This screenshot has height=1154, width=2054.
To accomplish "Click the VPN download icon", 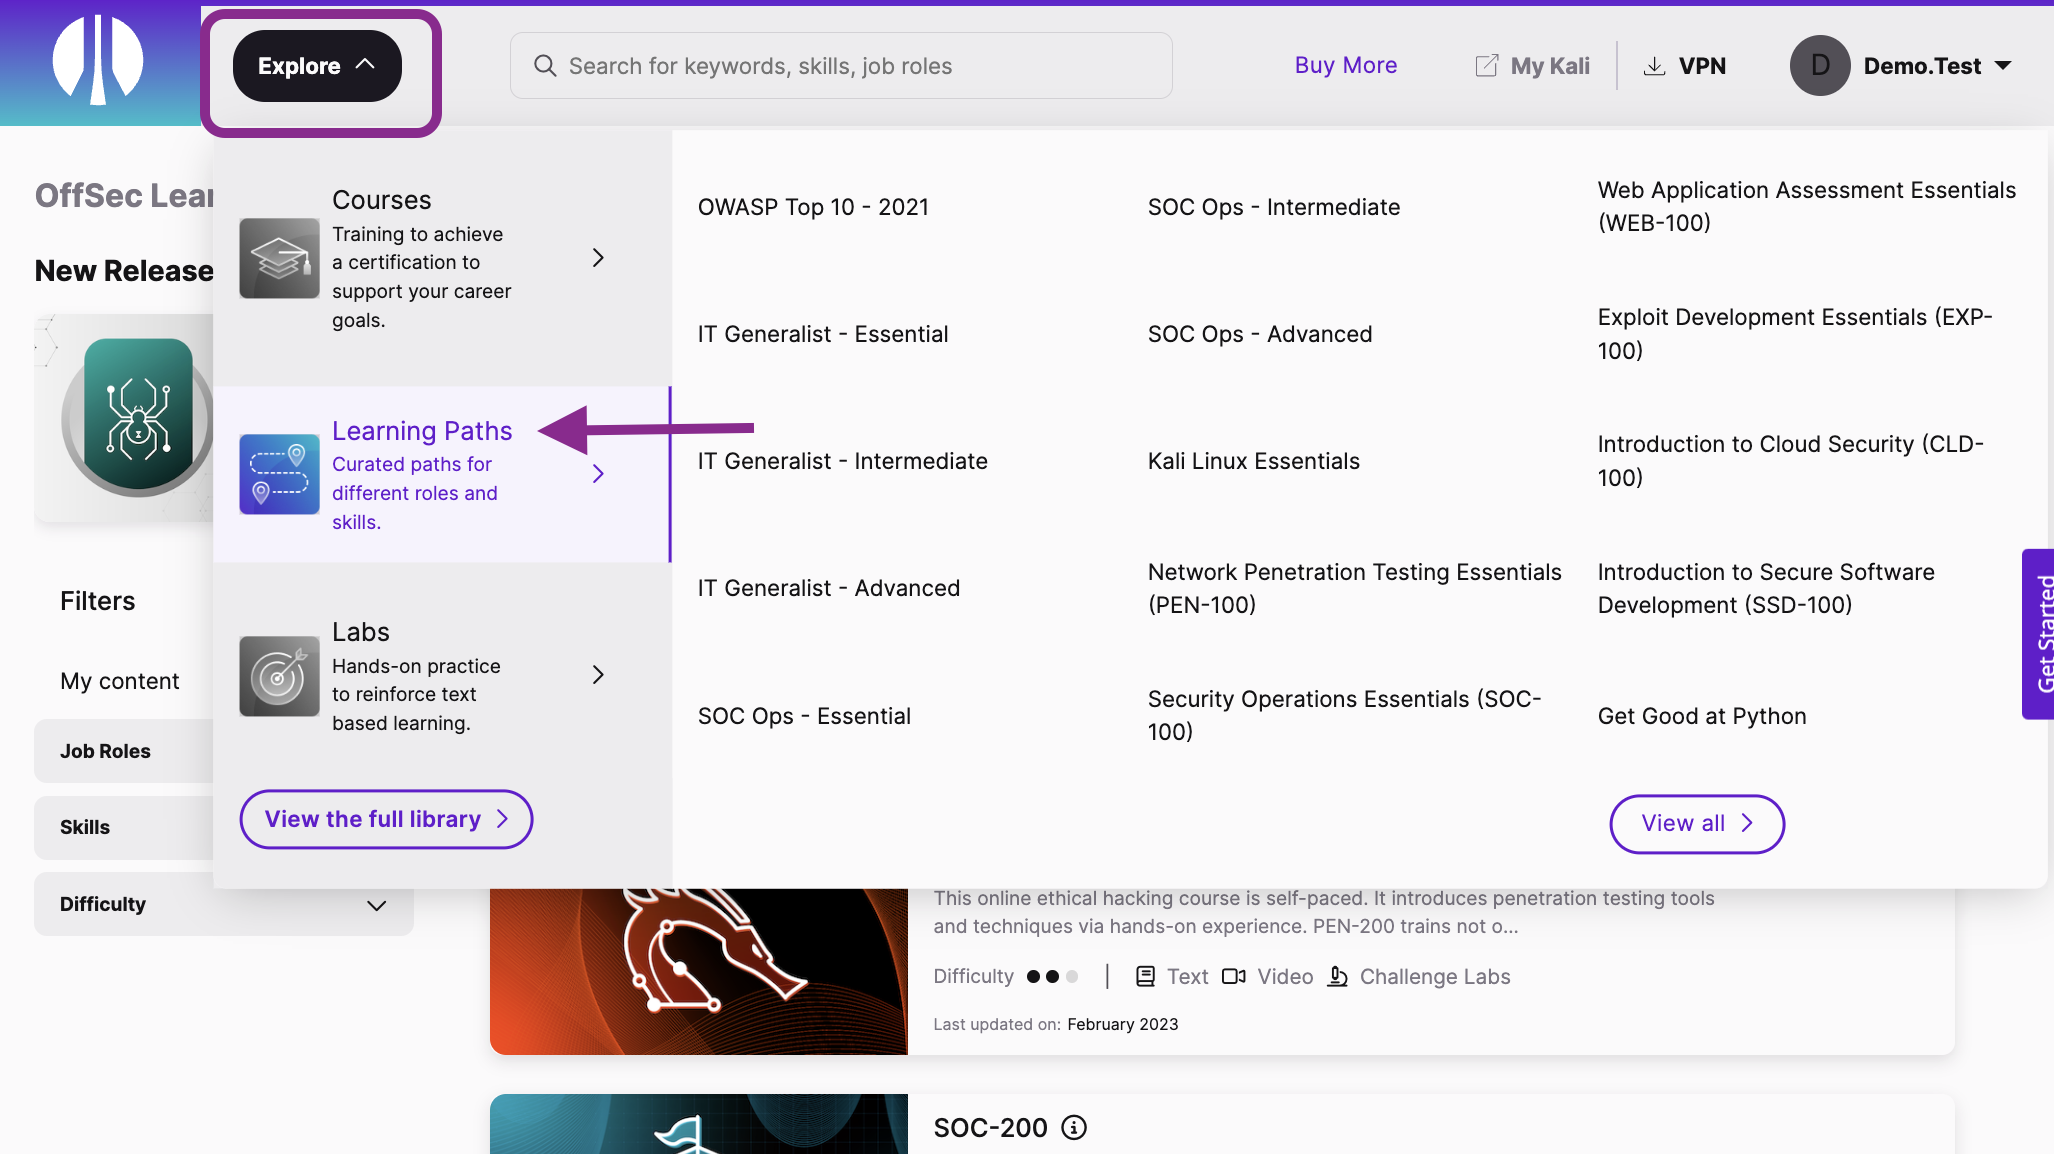I will point(1654,65).
